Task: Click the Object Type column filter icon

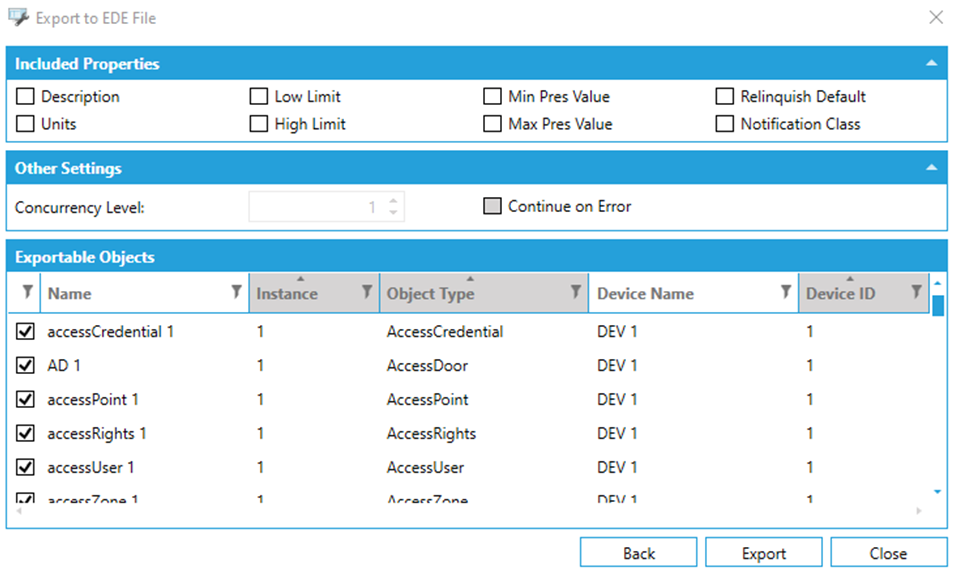Action: (576, 292)
